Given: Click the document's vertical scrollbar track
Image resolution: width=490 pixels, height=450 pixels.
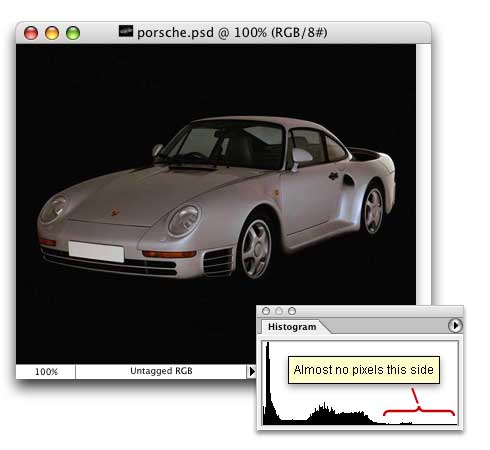Looking at the screenshot, I should coord(423,173).
